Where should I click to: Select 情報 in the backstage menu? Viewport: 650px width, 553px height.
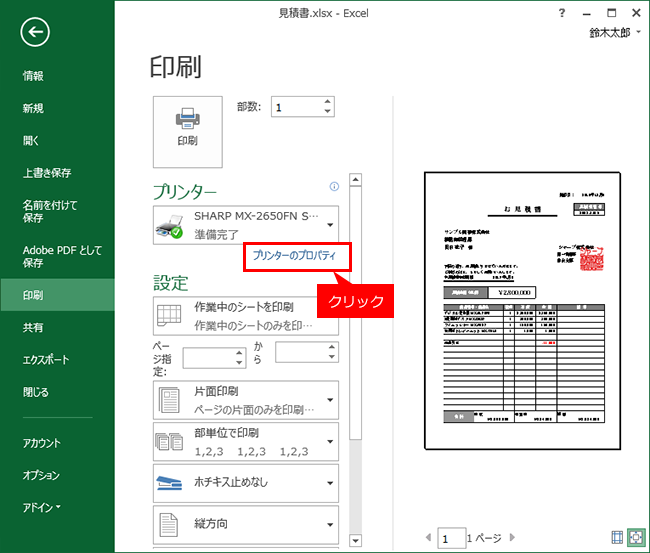pyautogui.click(x=33, y=76)
